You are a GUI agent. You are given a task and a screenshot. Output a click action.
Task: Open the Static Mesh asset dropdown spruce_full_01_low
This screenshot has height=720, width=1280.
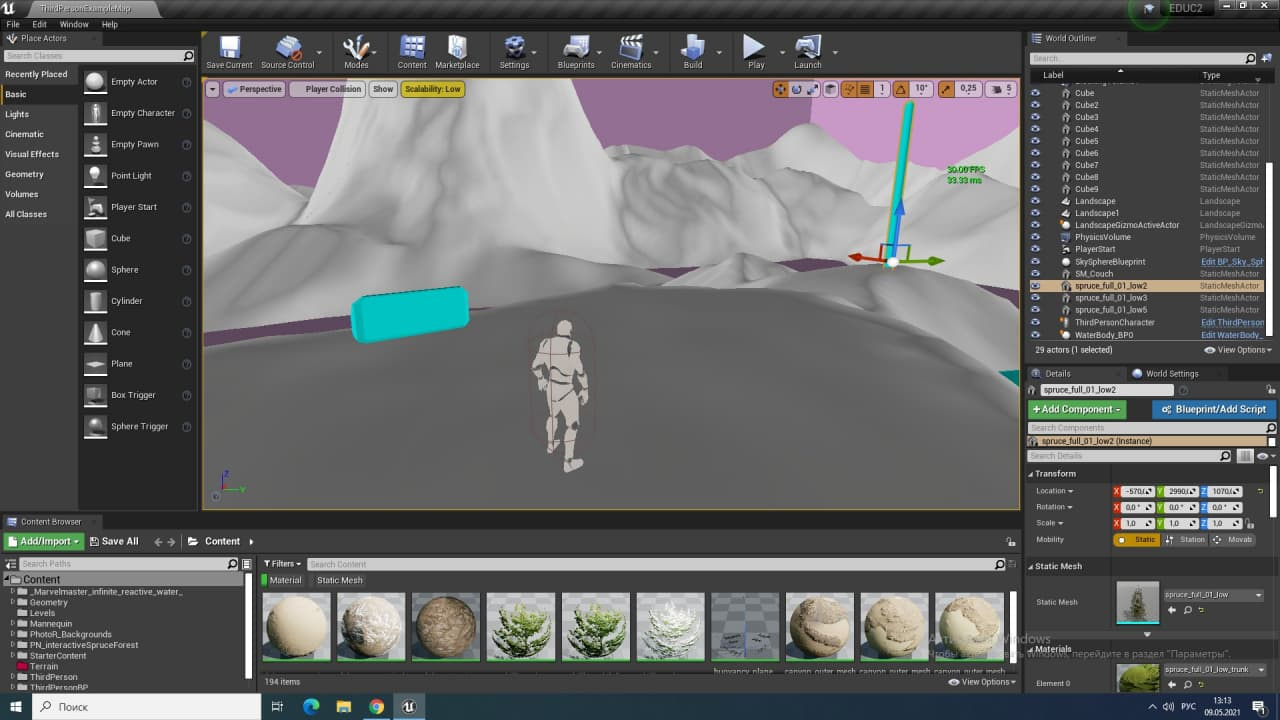pos(1214,595)
